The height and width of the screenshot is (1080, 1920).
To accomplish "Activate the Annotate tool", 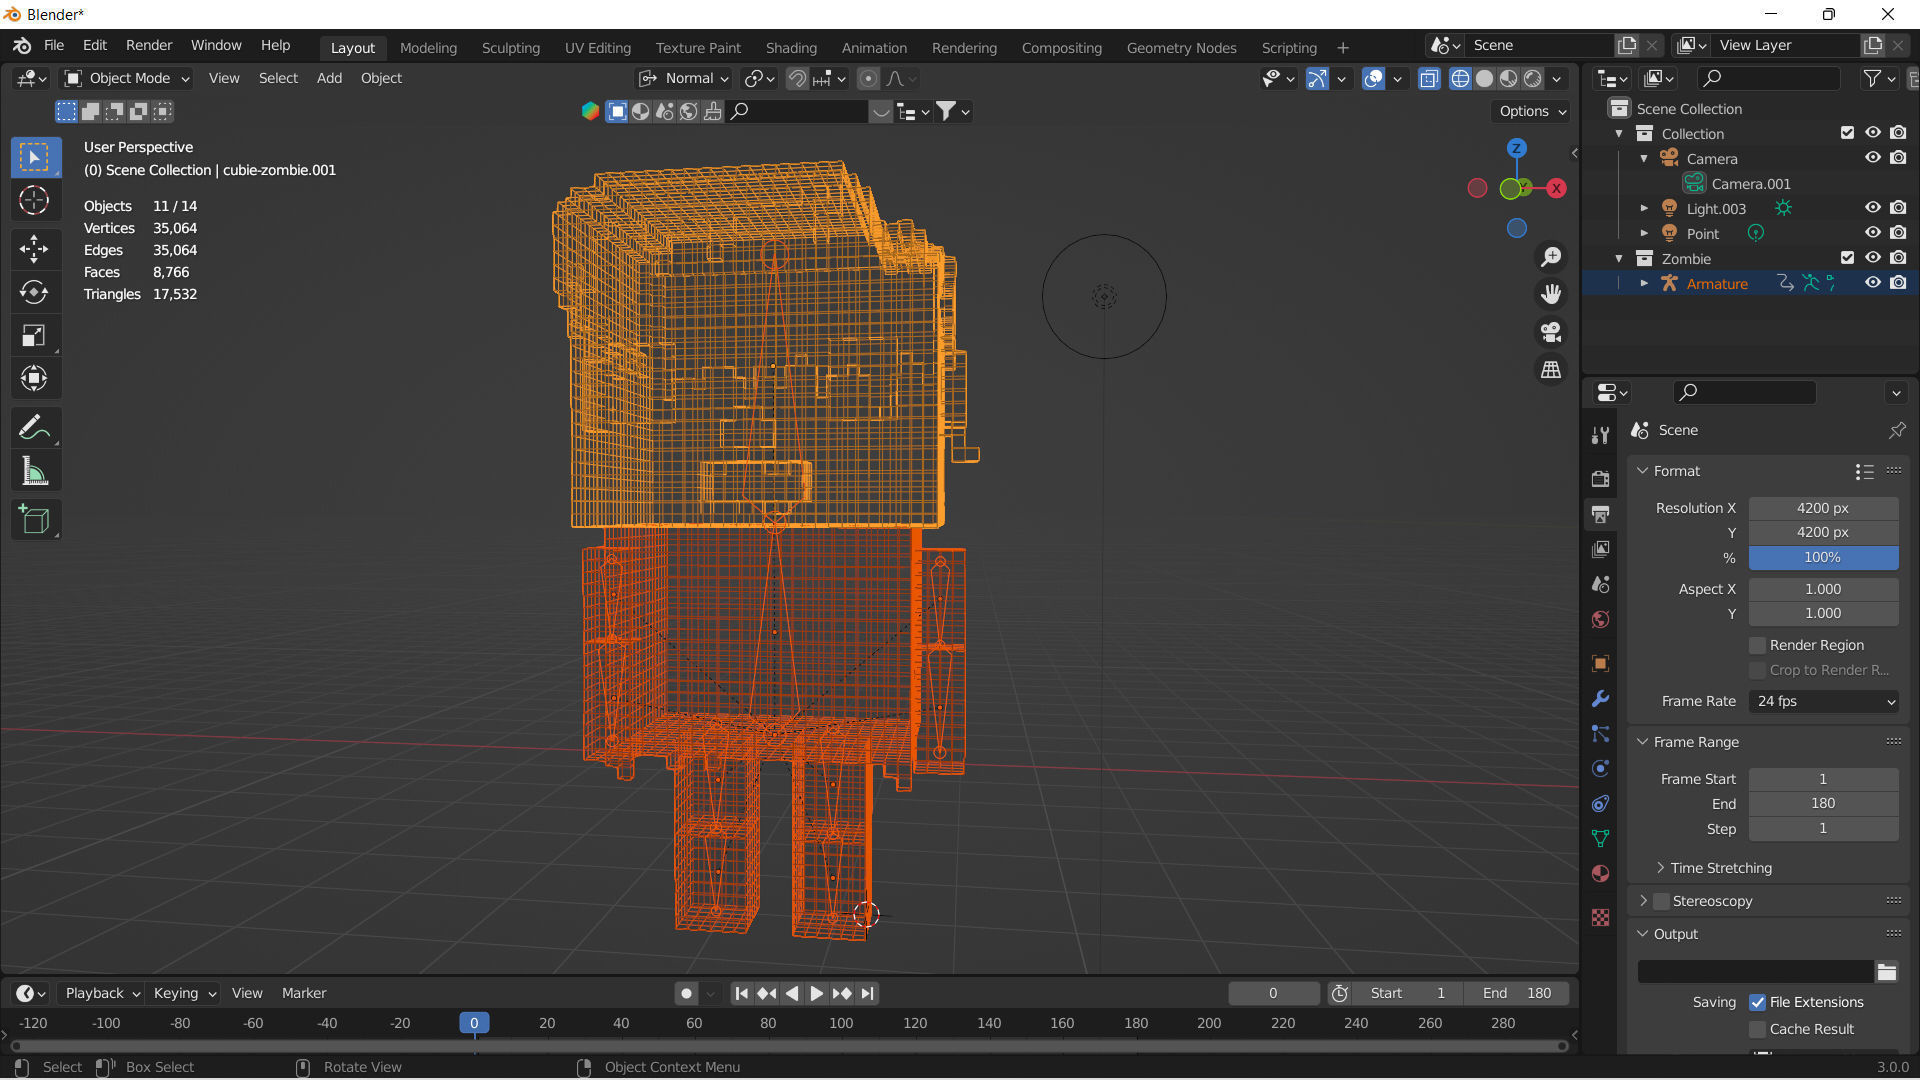I will point(35,427).
